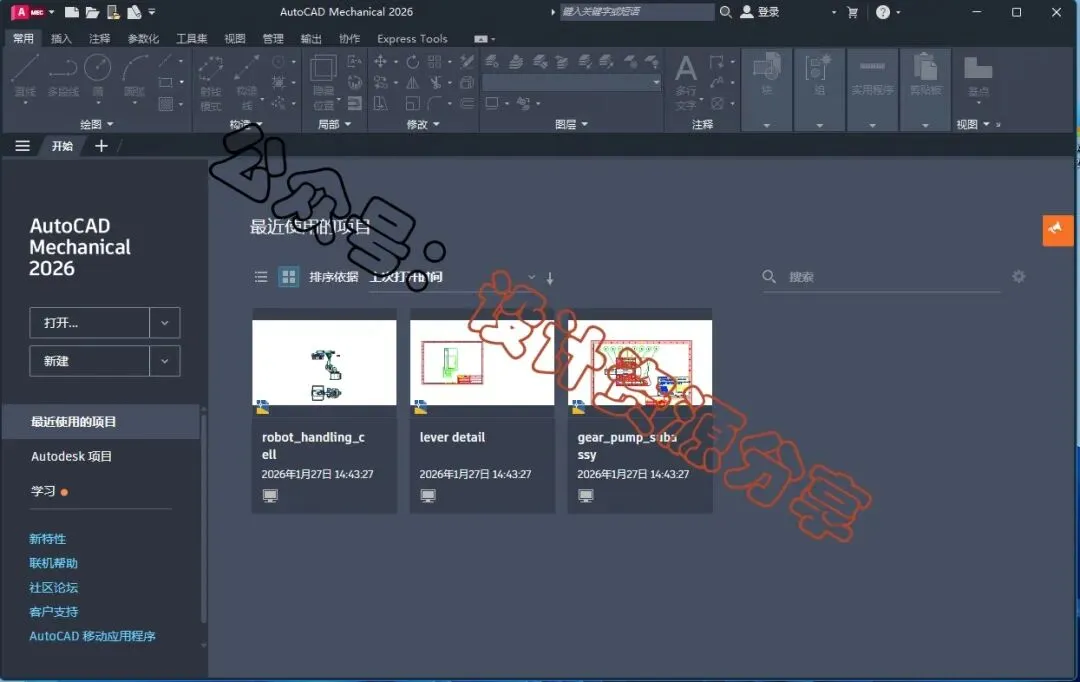Open the AutoCAD 移动应用程序 link

(x=92, y=636)
